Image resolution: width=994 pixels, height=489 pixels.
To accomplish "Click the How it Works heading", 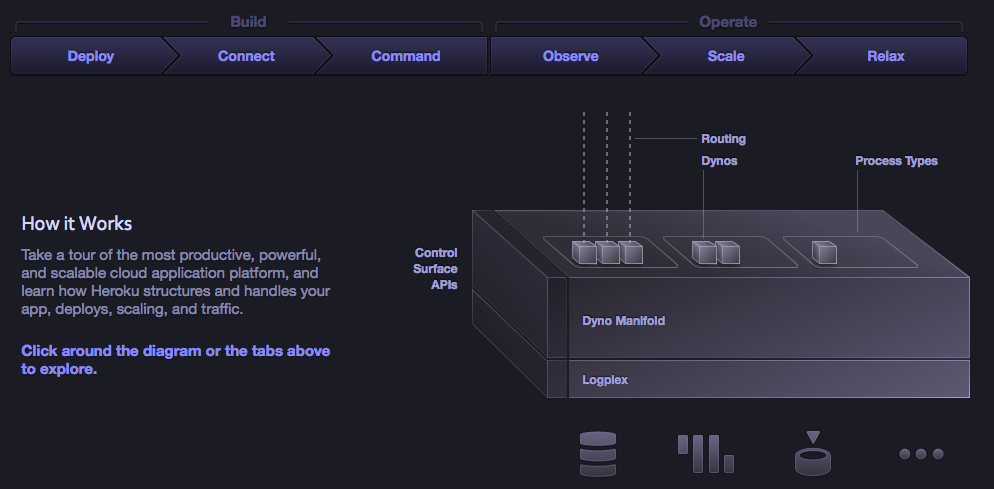I will [x=77, y=223].
